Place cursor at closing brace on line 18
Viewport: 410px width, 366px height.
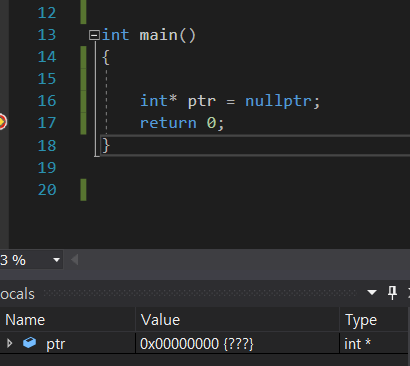point(106,146)
